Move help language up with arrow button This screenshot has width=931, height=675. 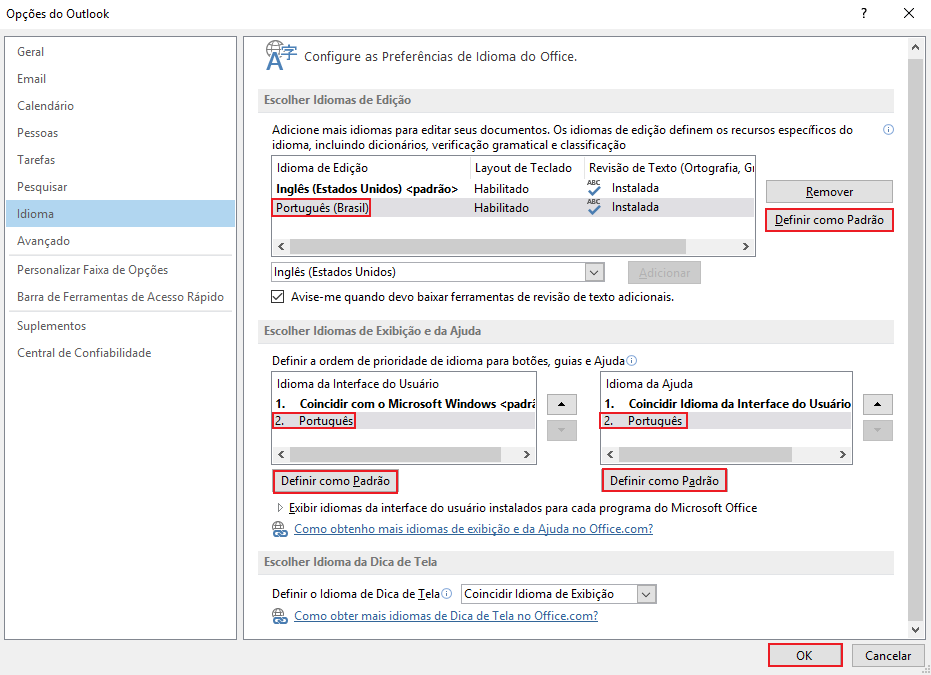click(878, 404)
